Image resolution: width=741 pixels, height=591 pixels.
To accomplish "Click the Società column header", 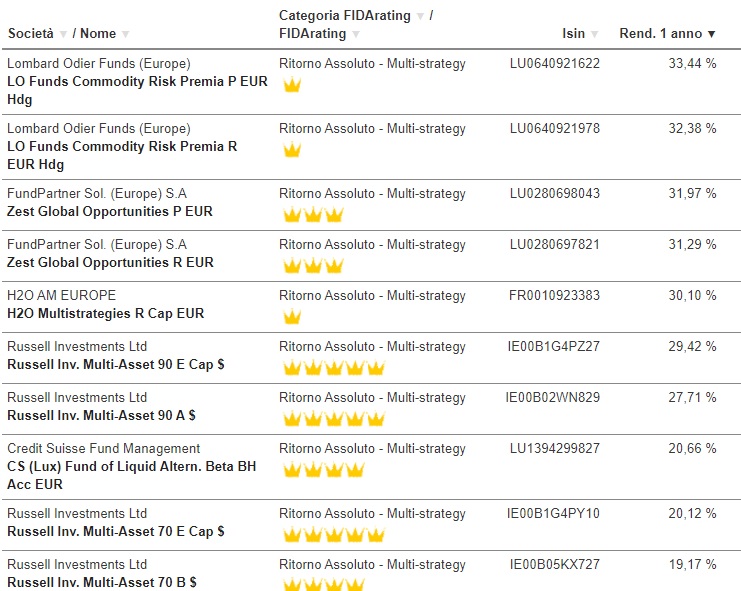I will [31, 34].
